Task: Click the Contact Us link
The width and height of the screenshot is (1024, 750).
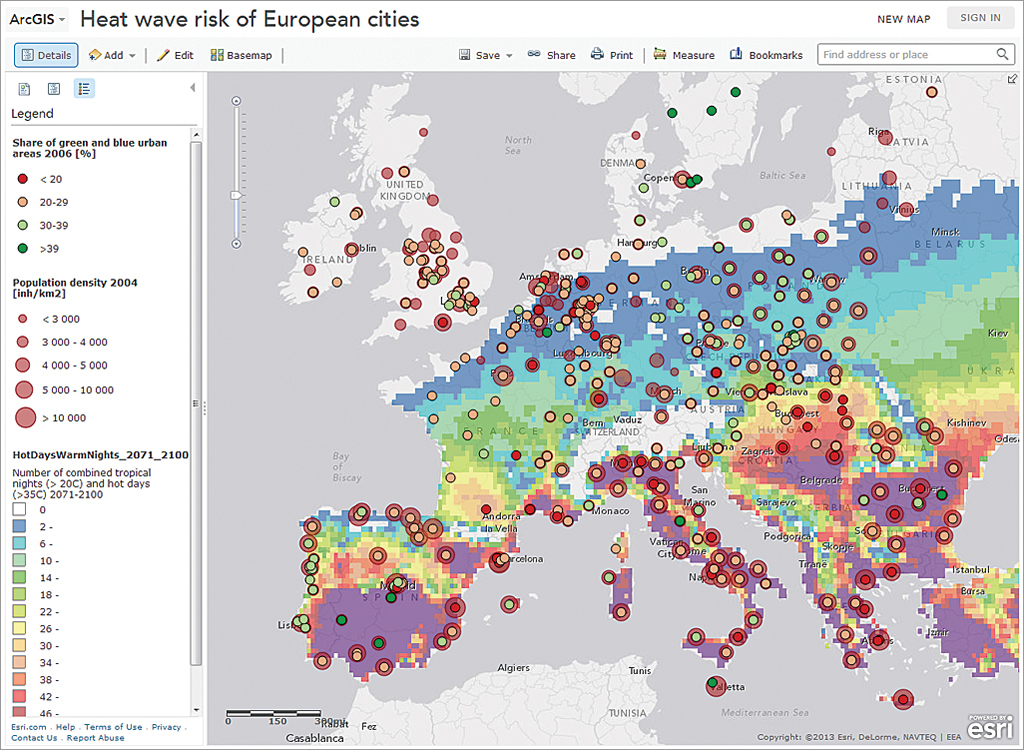Action: click(x=34, y=738)
